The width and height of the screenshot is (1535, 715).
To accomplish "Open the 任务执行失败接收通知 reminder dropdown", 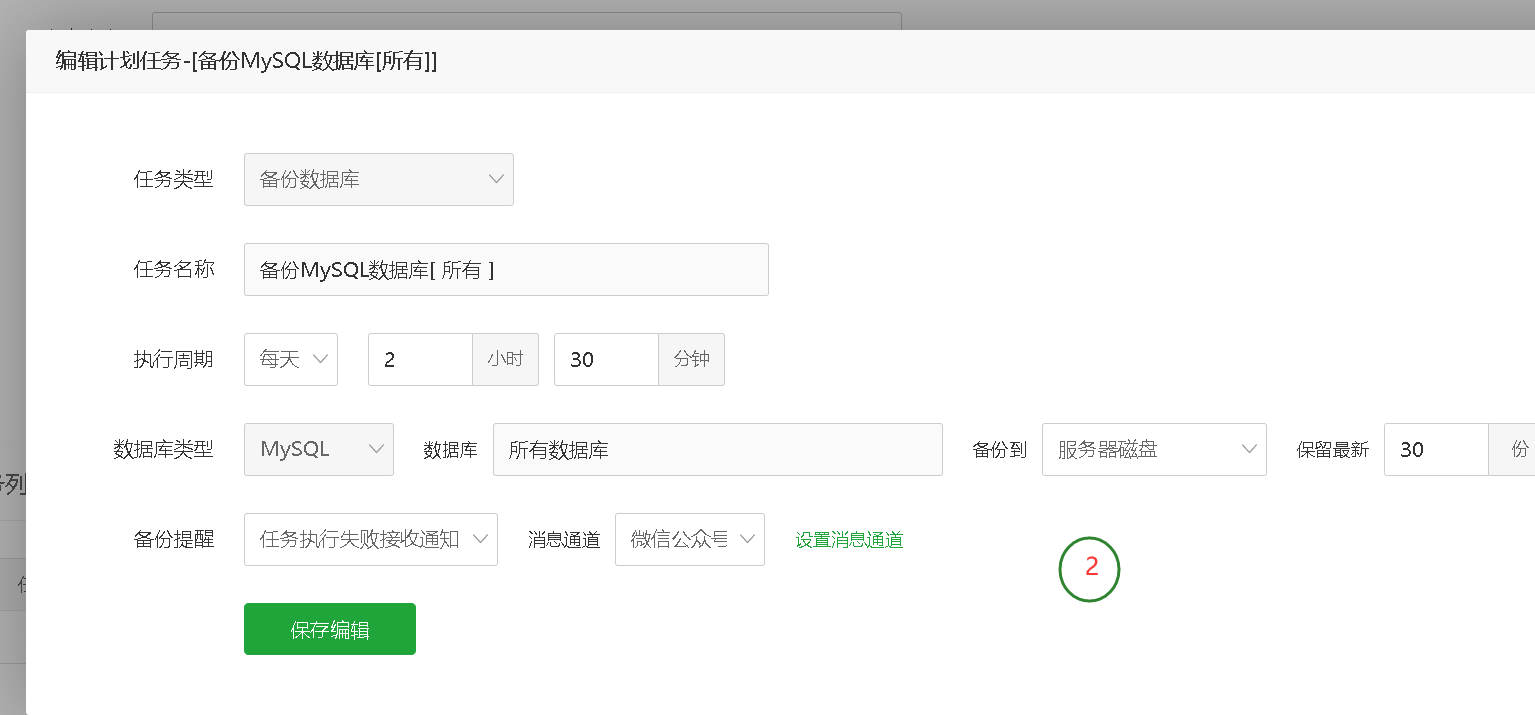I will click(x=371, y=539).
